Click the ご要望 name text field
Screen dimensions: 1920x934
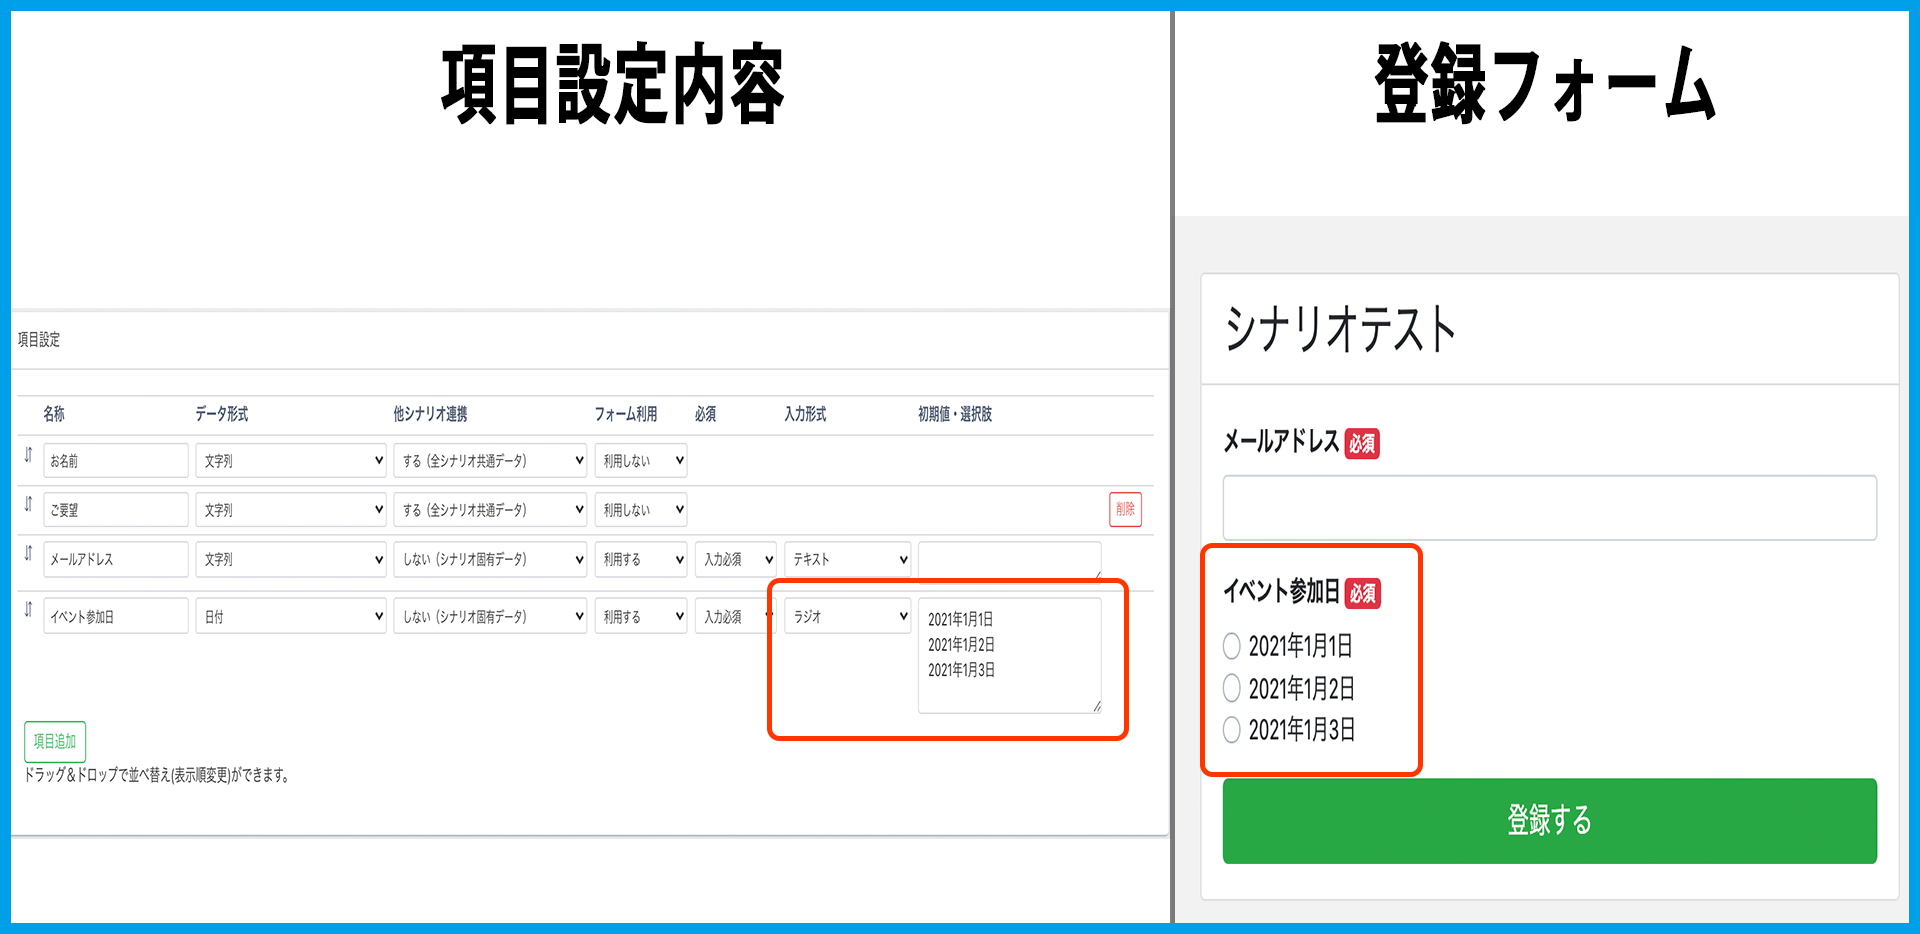[x=115, y=509]
